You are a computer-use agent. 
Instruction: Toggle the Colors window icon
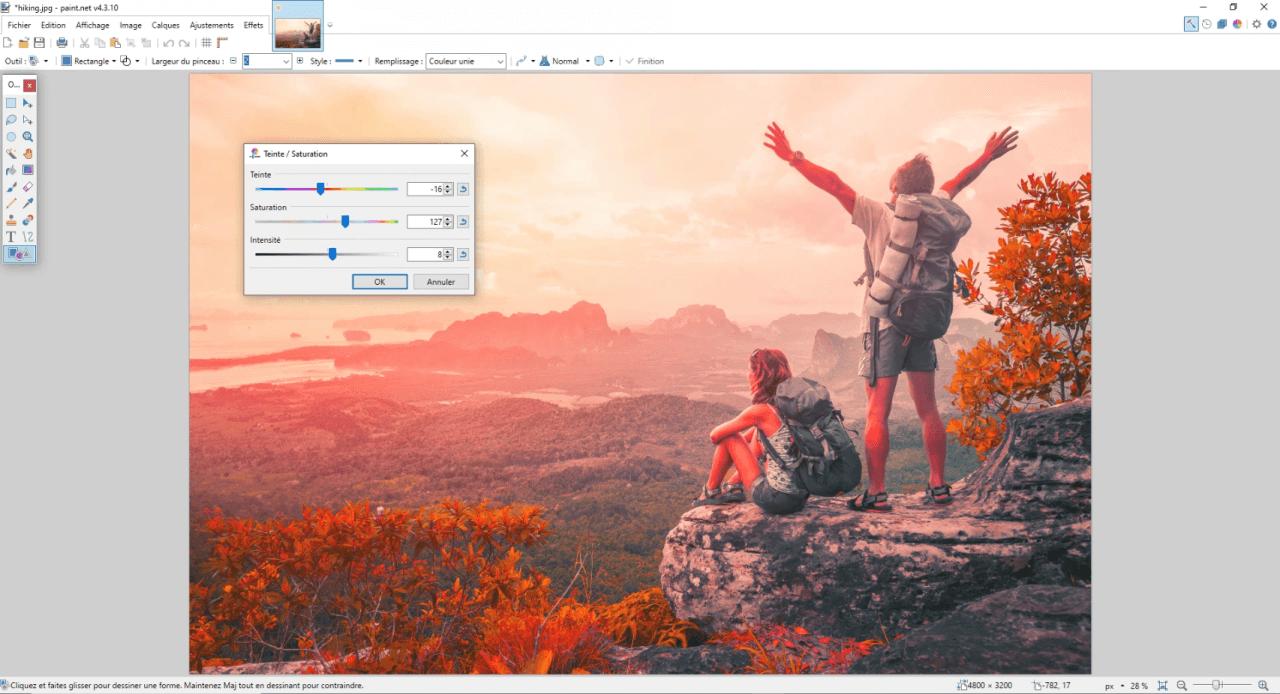[x=1237, y=24]
